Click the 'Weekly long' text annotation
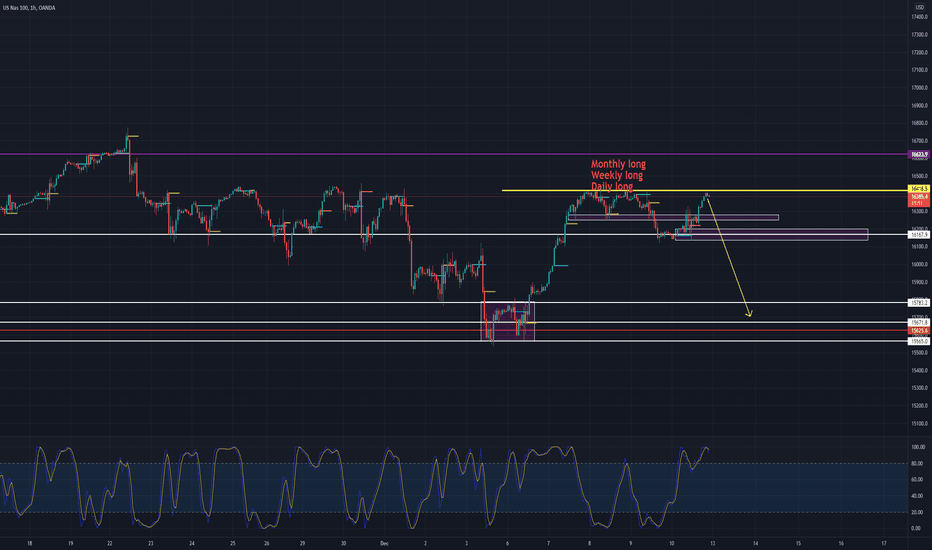Viewport: 932px width, 550px height. (x=617, y=175)
